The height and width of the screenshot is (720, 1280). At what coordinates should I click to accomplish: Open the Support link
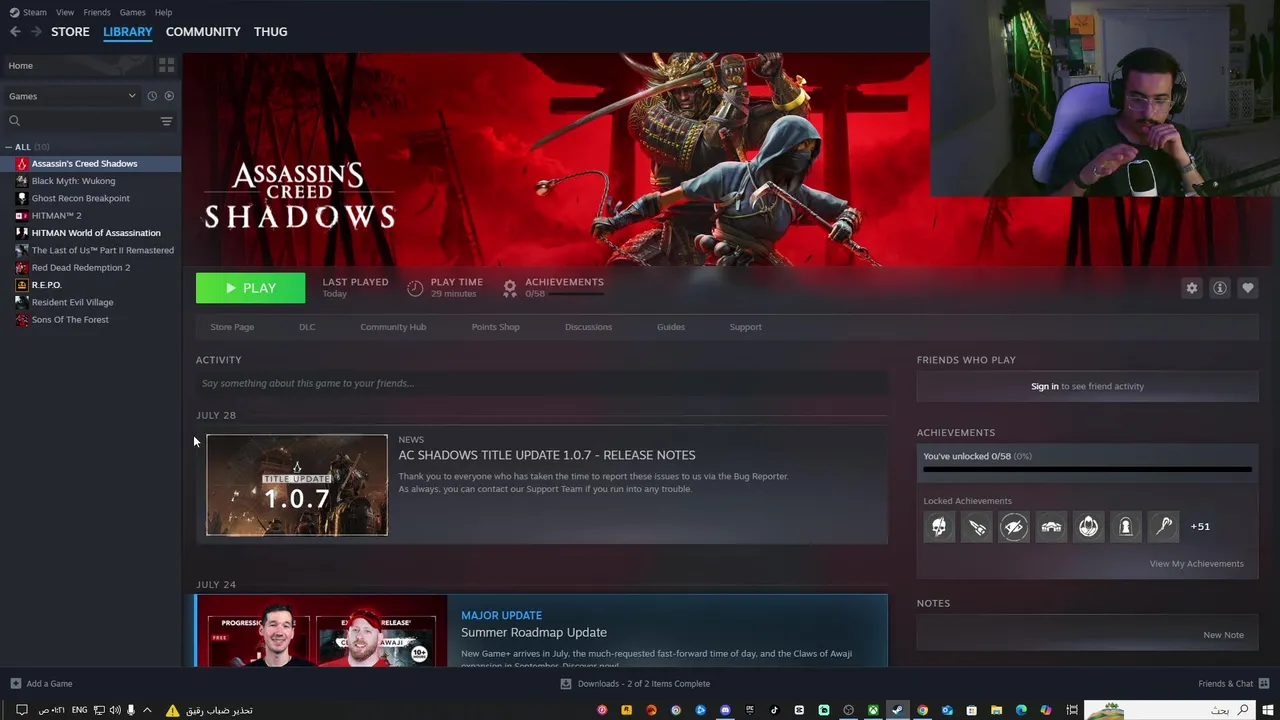point(745,327)
